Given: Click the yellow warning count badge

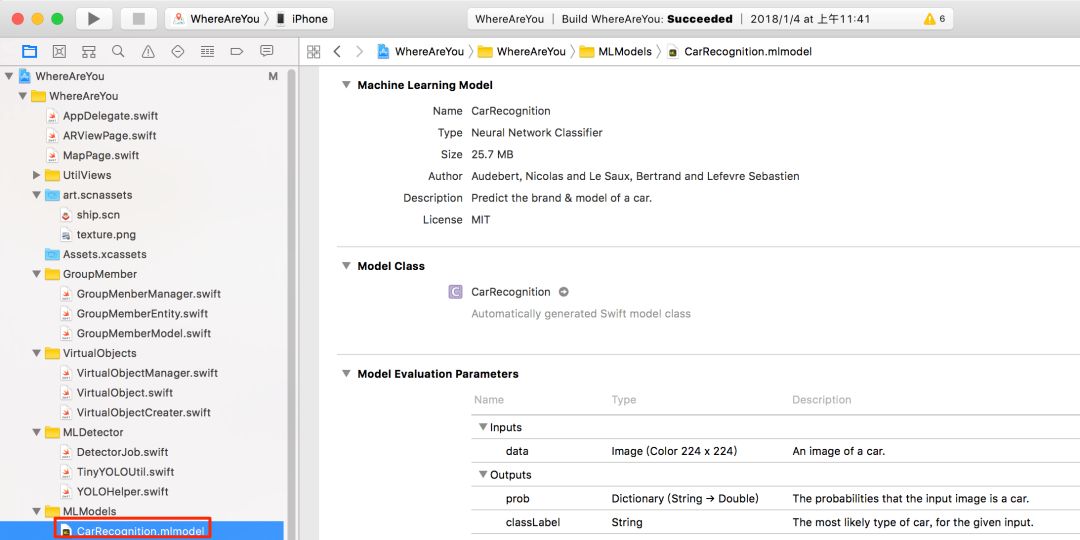Looking at the screenshot, I should click(x=935, y=18).
